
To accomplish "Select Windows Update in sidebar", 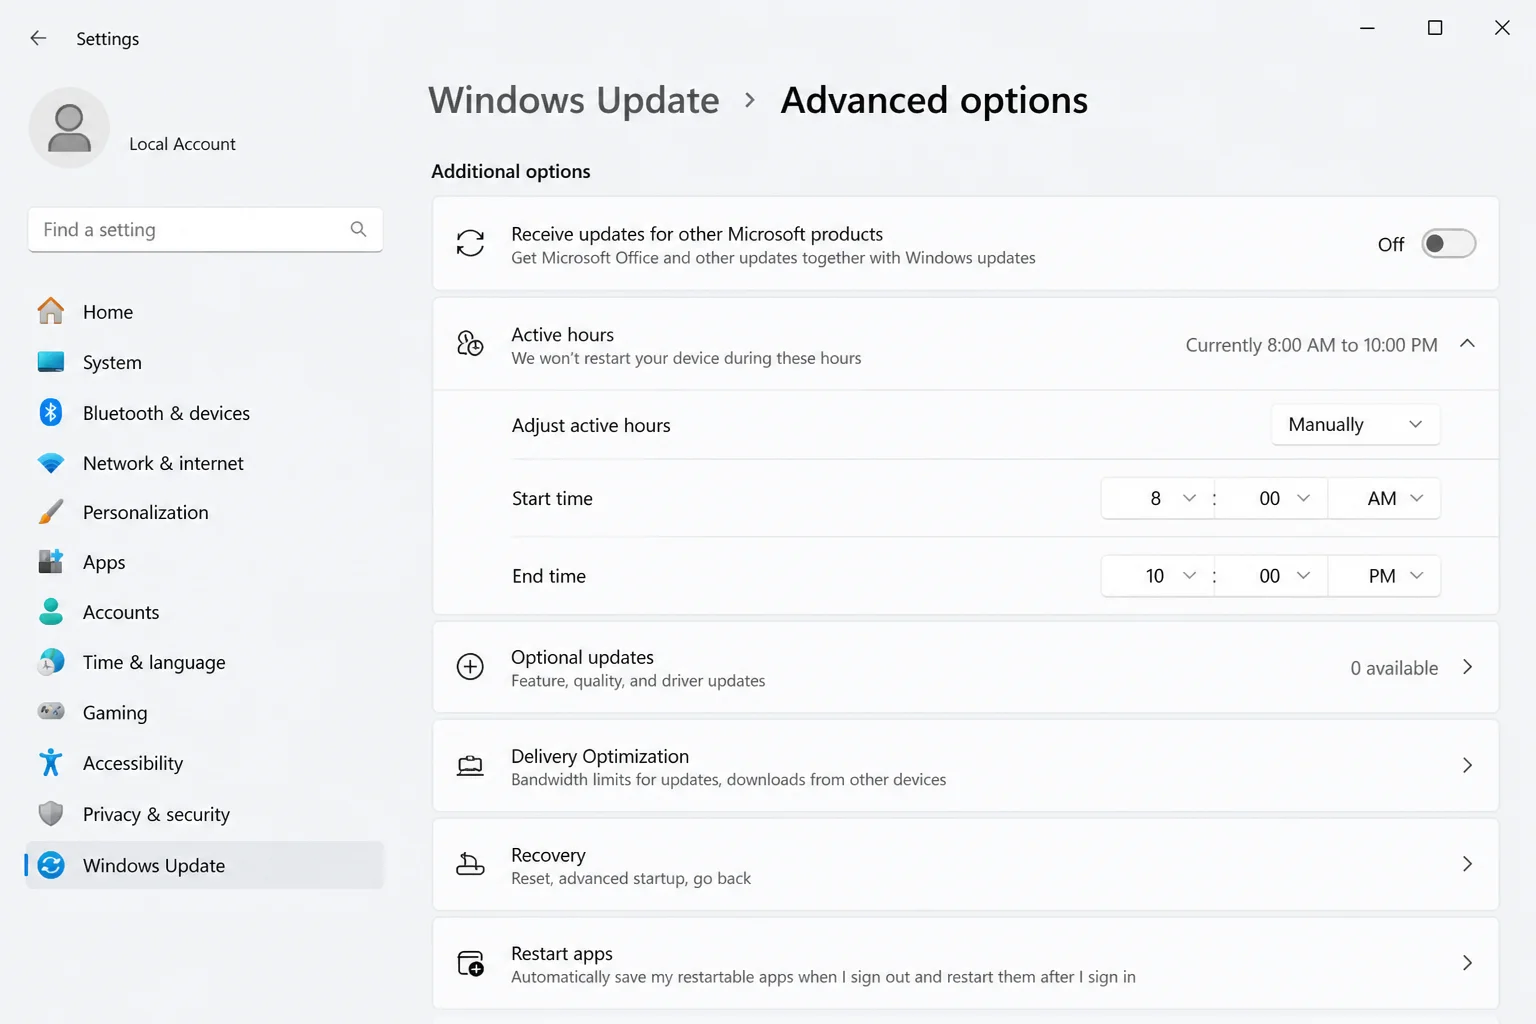I will click(x=205, y=865).
